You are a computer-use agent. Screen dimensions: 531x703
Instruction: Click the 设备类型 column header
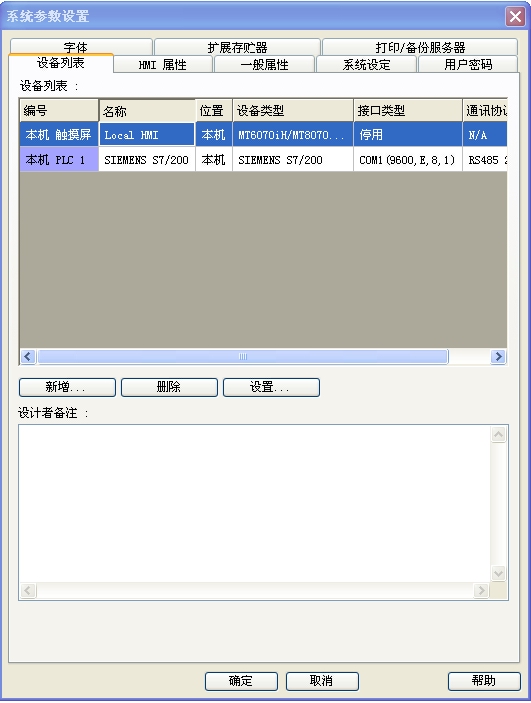[x=292, y=110]
